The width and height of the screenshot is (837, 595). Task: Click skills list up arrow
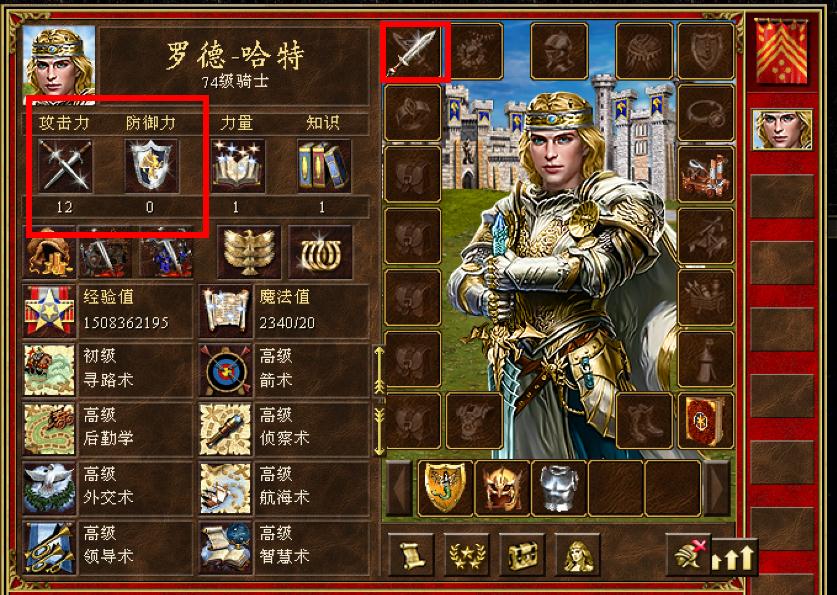point(379,372)
